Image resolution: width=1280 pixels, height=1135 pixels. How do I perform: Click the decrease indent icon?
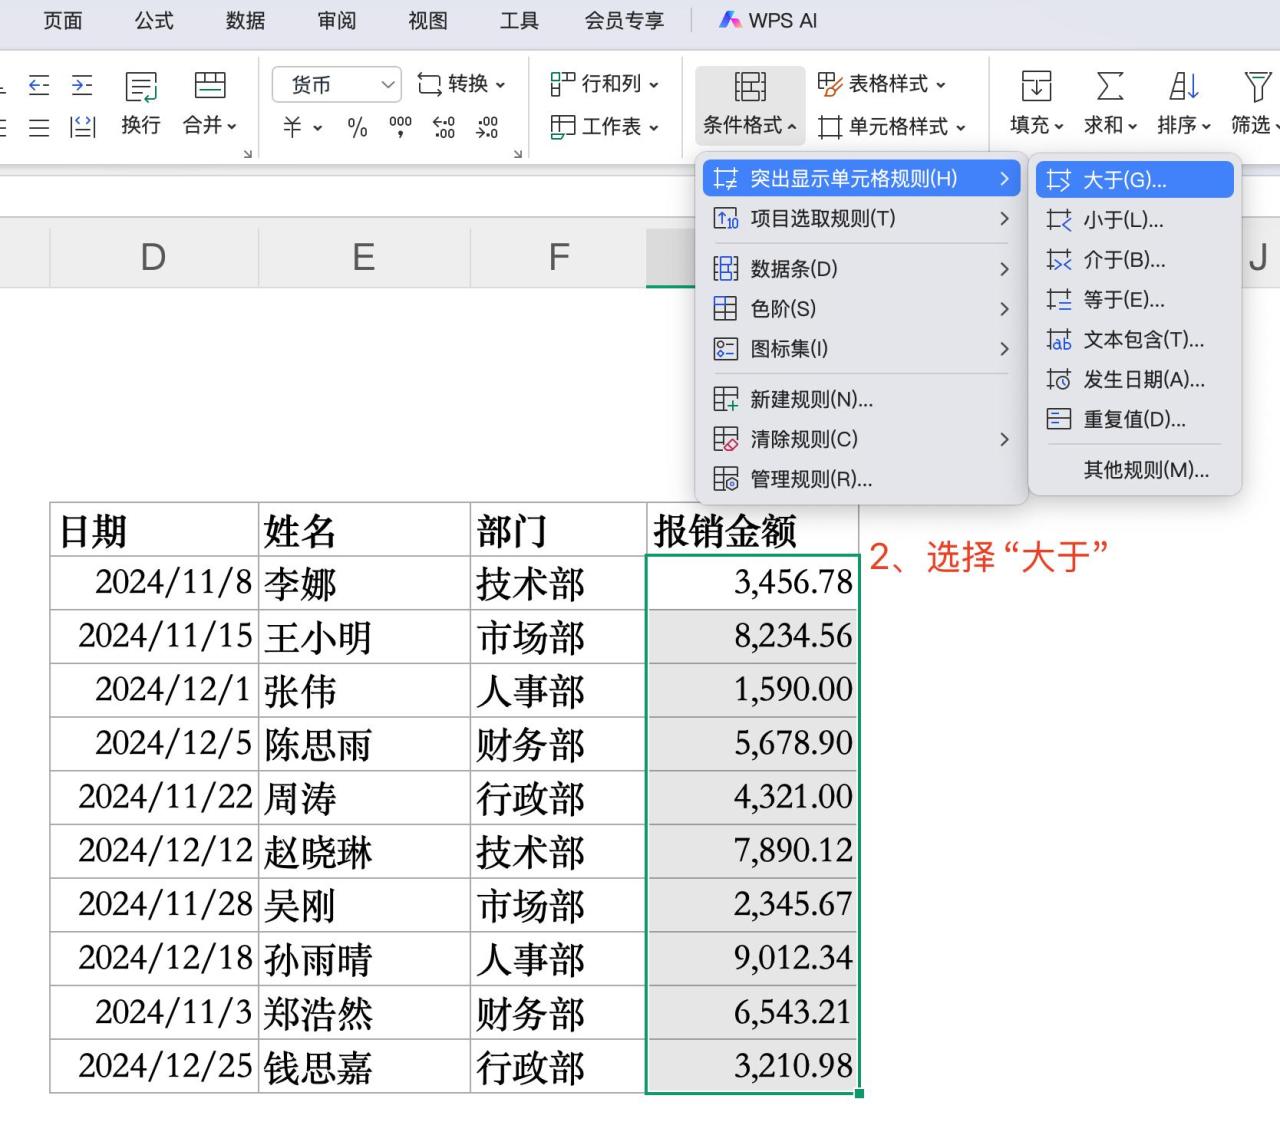(x=39, y=85)
